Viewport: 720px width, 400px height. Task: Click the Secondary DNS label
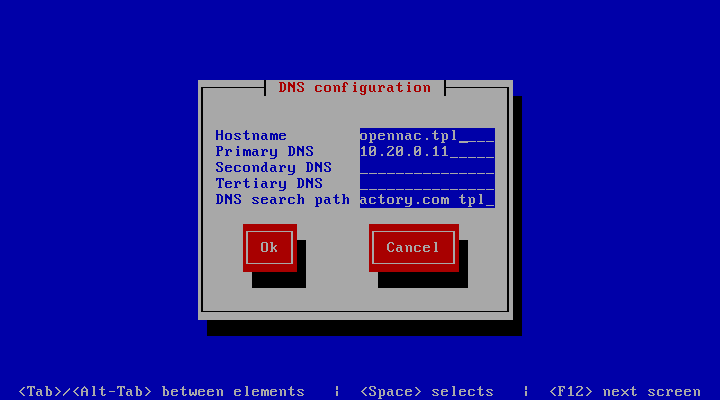274,168
